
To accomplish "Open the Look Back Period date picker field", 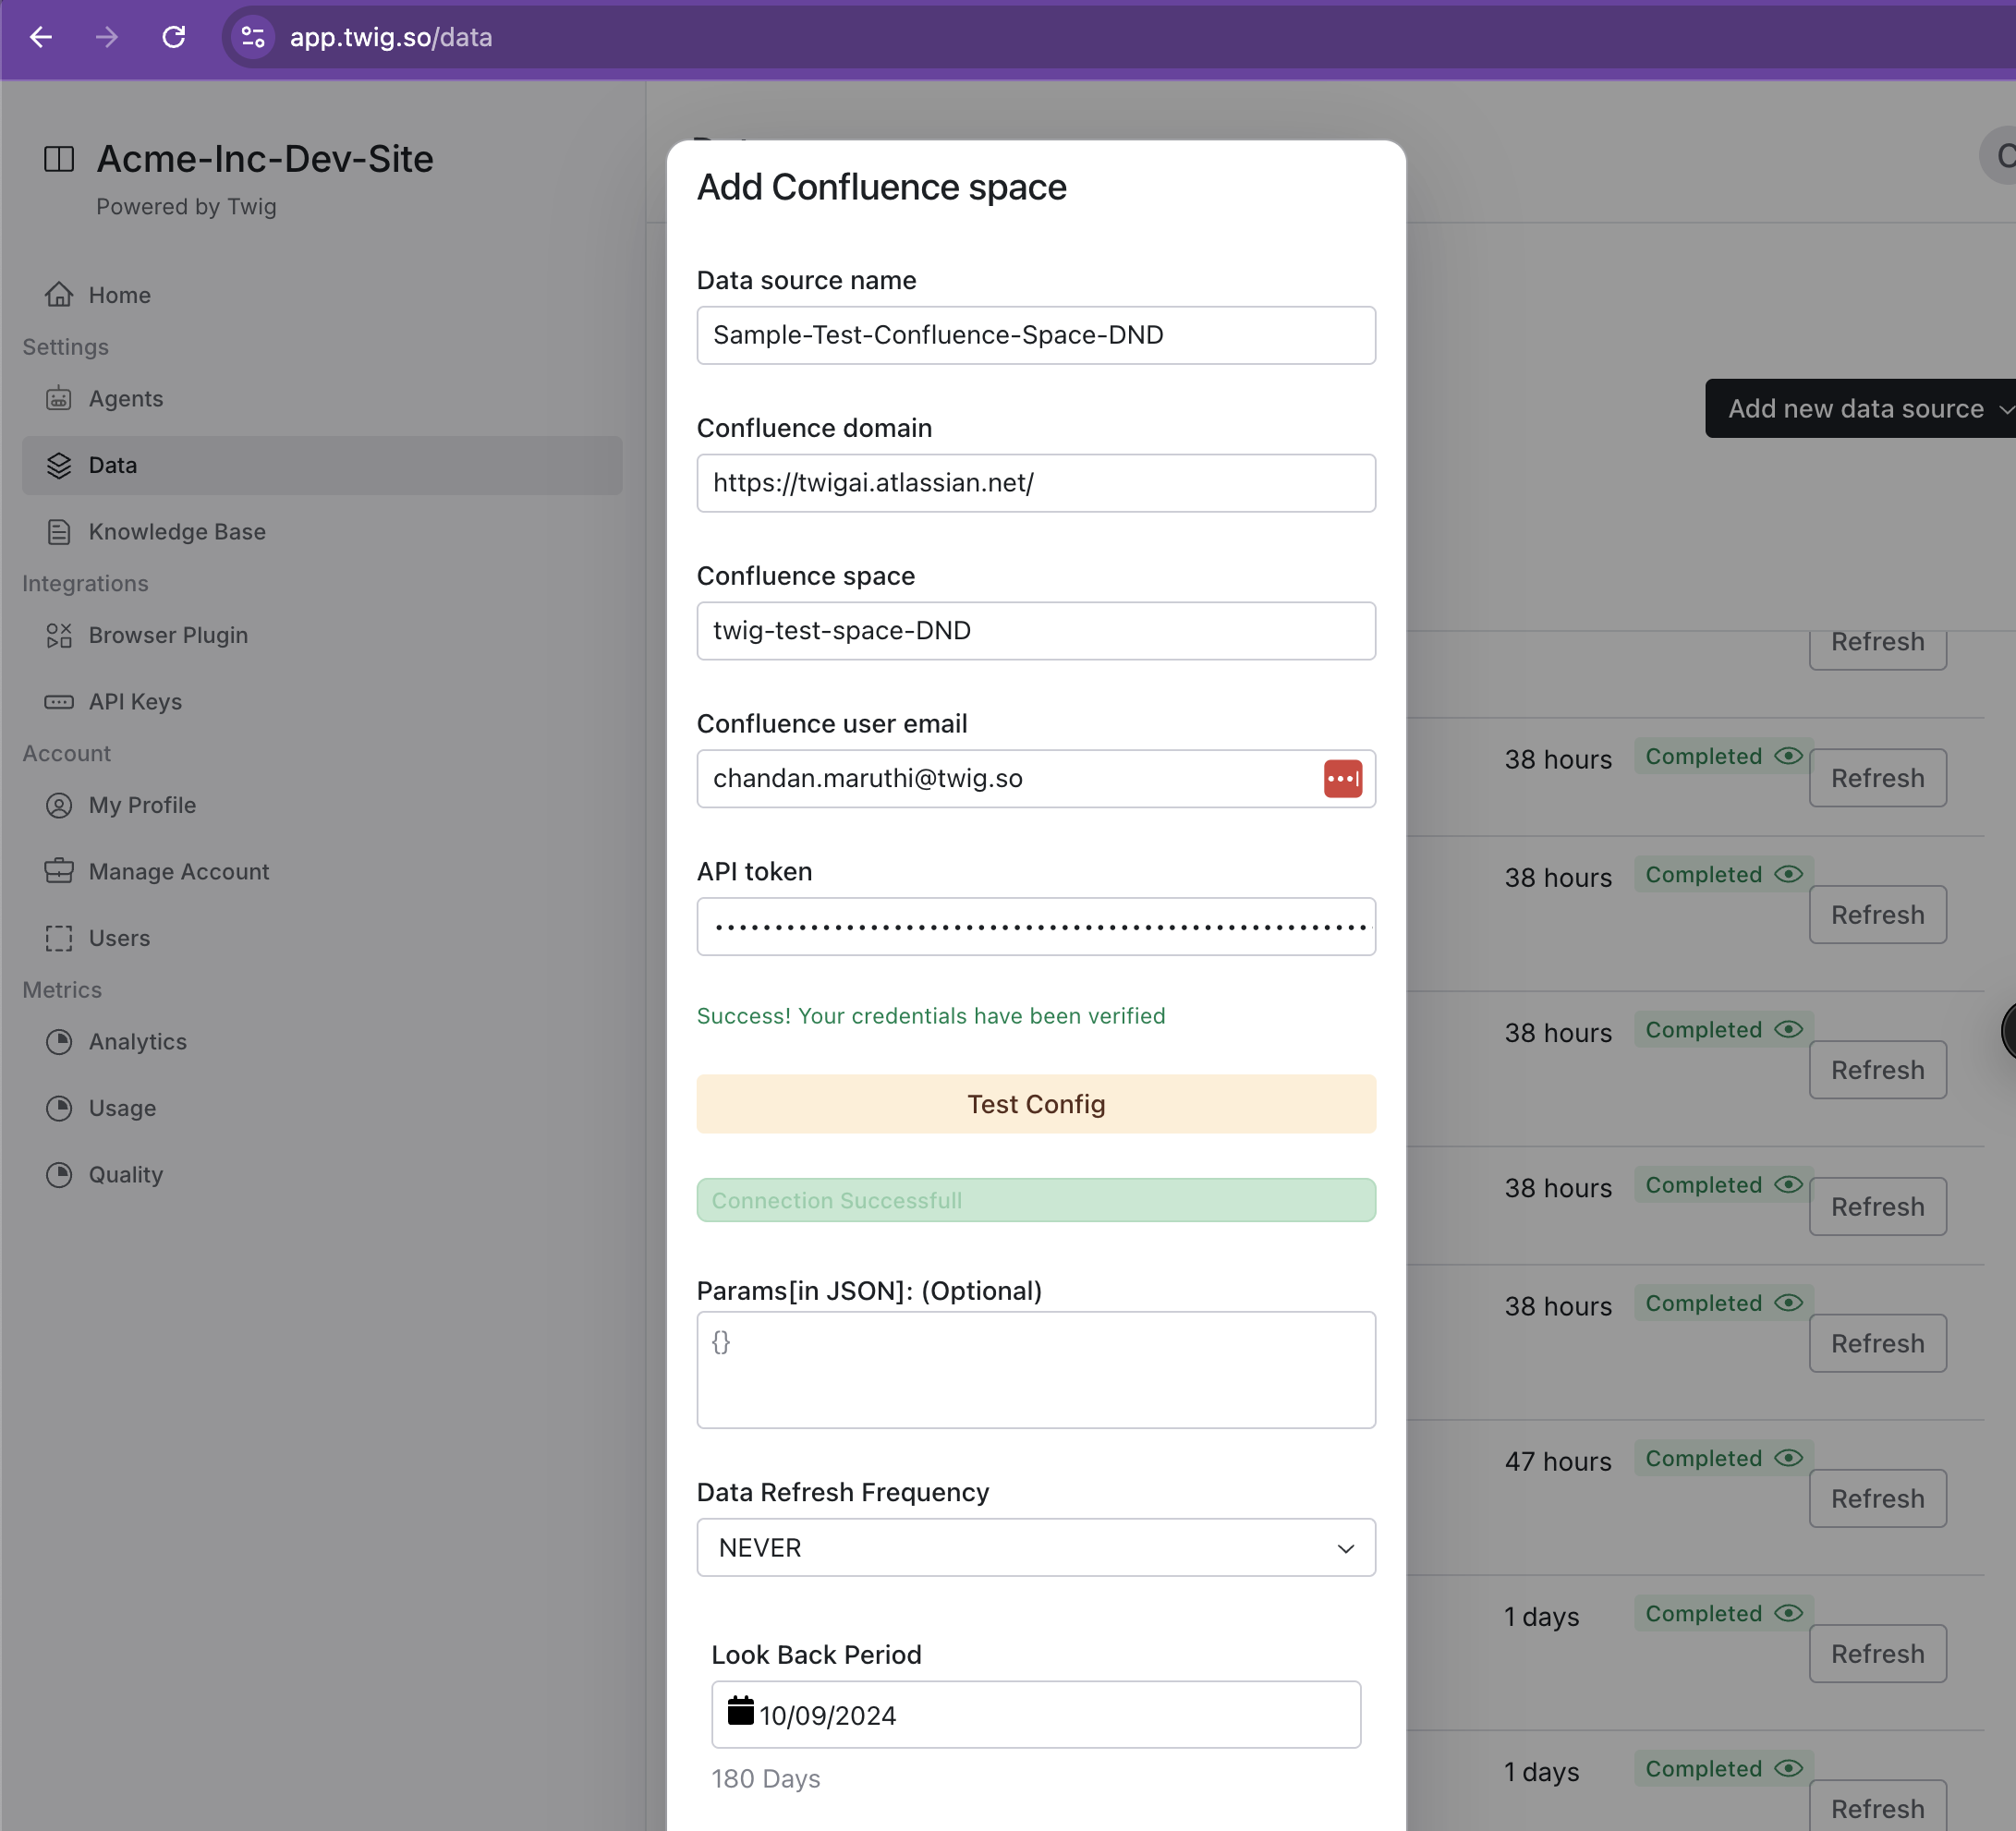I will pyautogui.click(x=1035, y=1715).
